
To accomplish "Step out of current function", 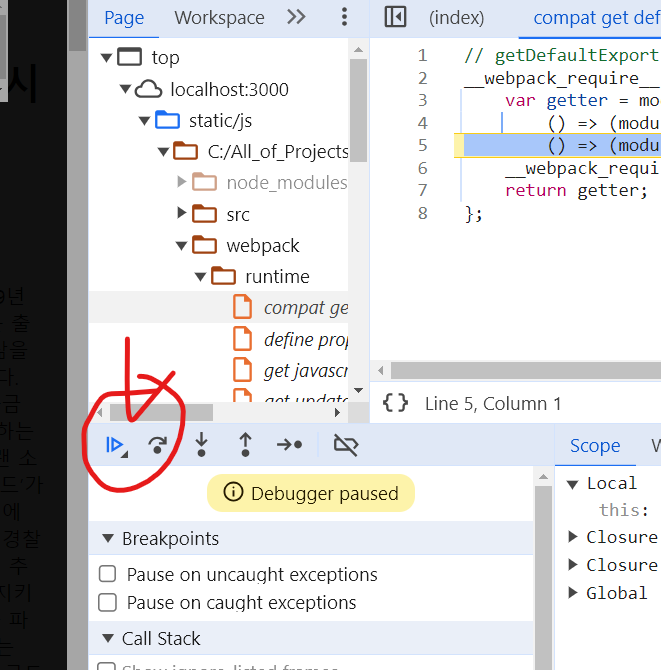I will (245, 445).
